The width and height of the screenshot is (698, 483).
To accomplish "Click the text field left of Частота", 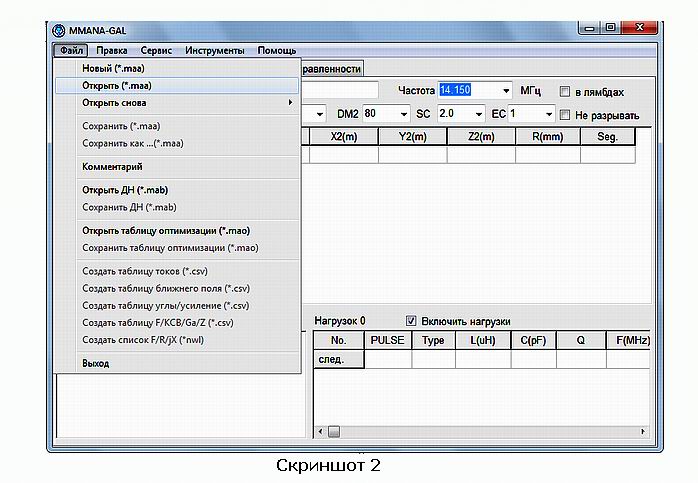I will tap(341, 90).
